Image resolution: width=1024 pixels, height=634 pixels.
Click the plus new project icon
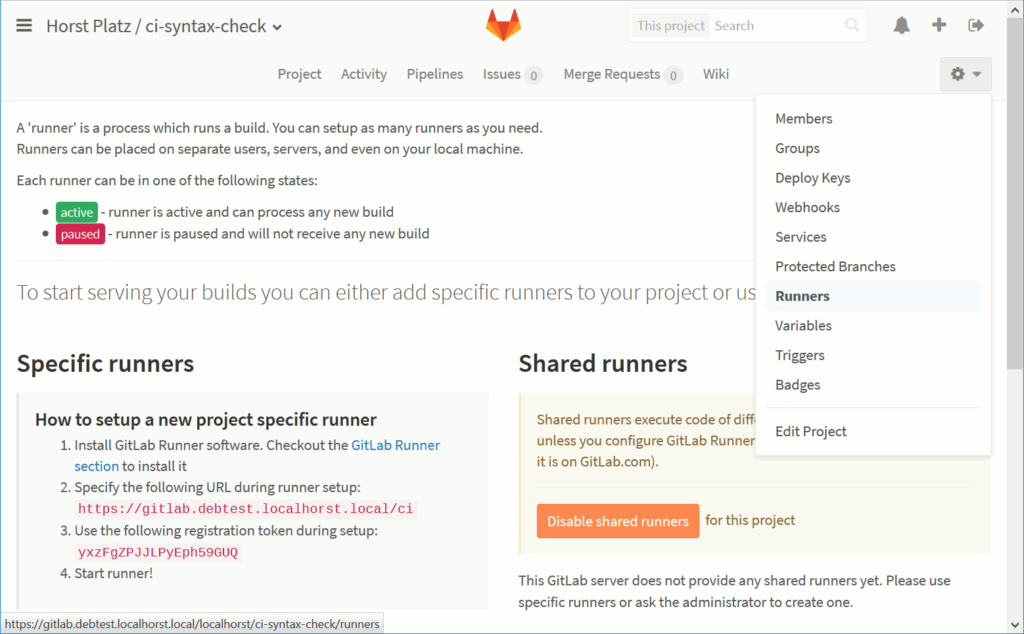pyautogui.click(x=939, y=25)
